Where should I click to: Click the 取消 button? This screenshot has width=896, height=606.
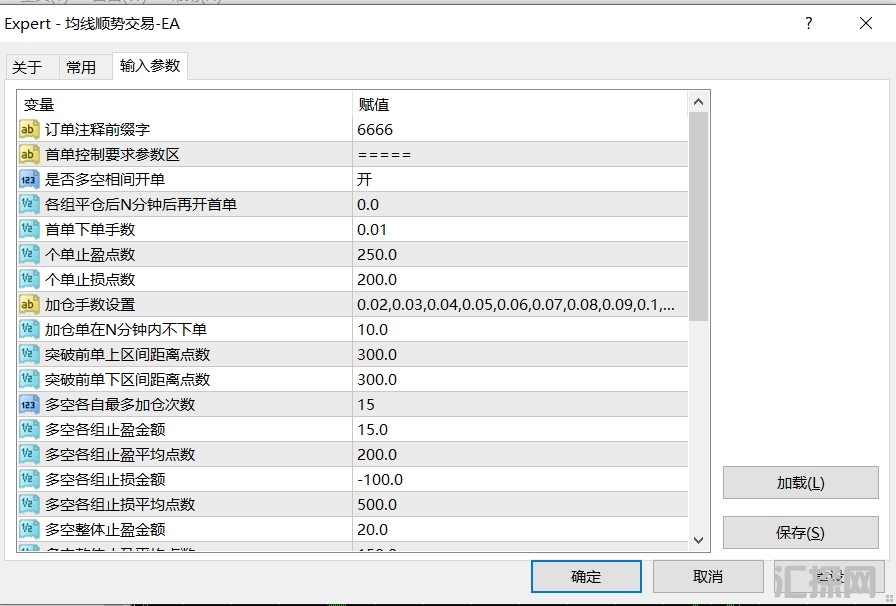click(708, 576)
